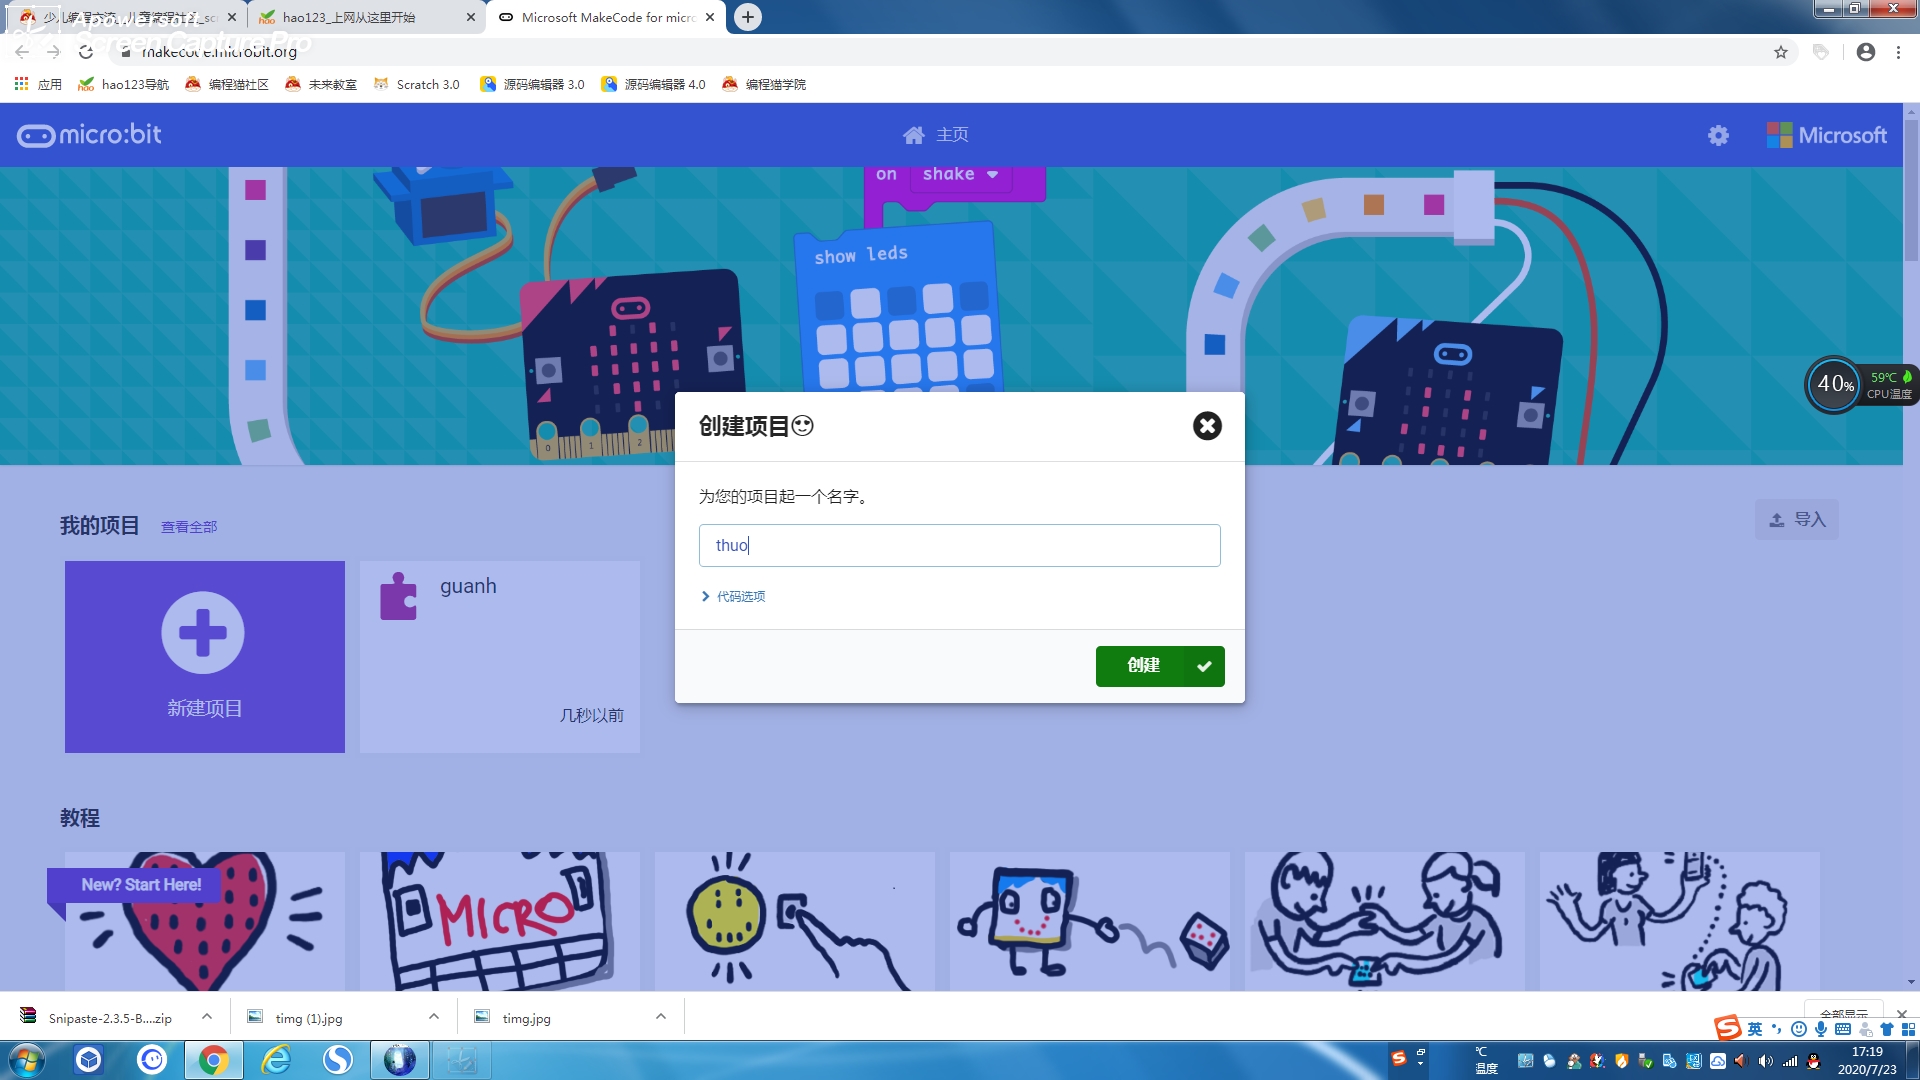
Task: Open the 编程猫学院 bookmark
Action: [x=764, y=84]
